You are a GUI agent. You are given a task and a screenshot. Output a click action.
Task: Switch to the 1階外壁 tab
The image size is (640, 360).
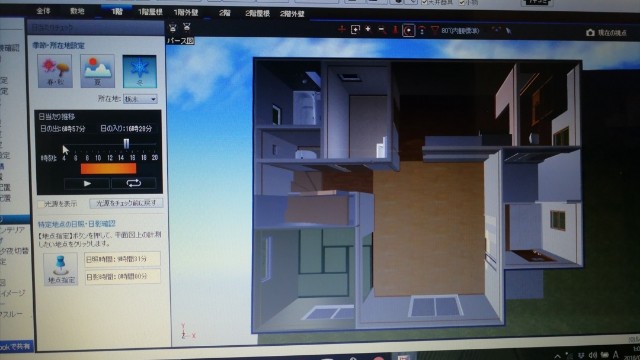point(186,13)
